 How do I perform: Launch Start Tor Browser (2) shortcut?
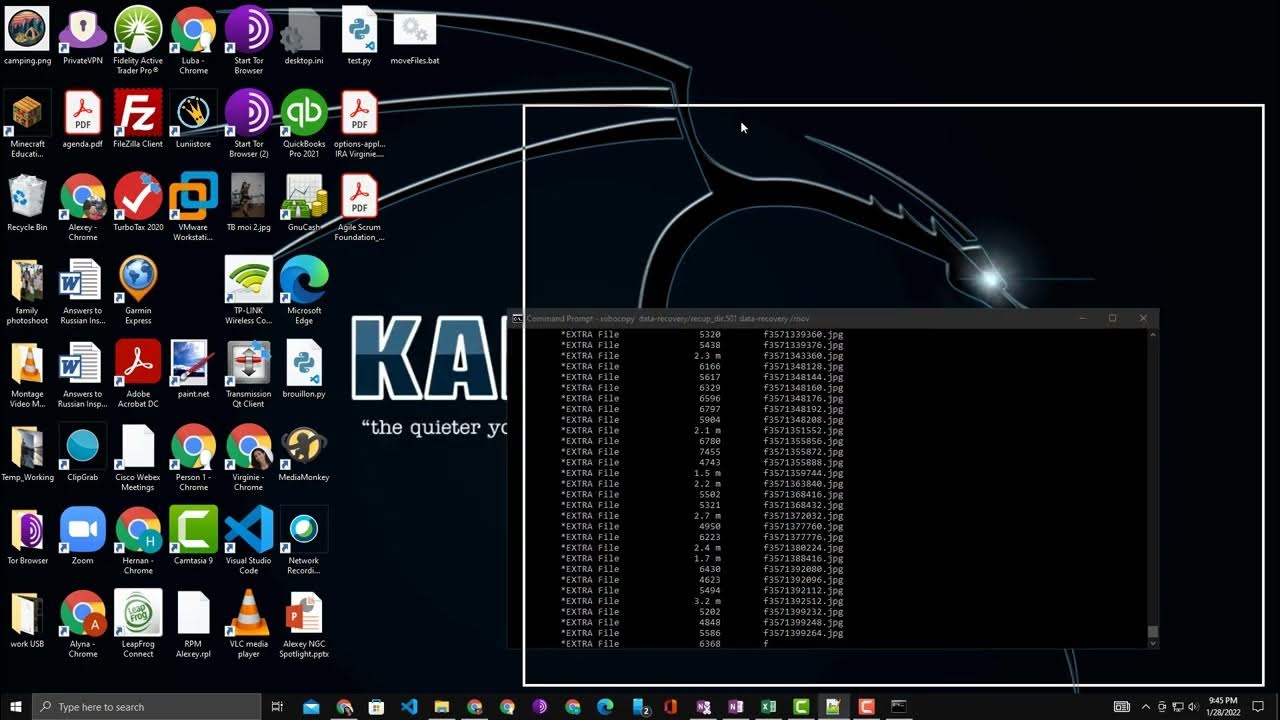(x=248, y=124)
